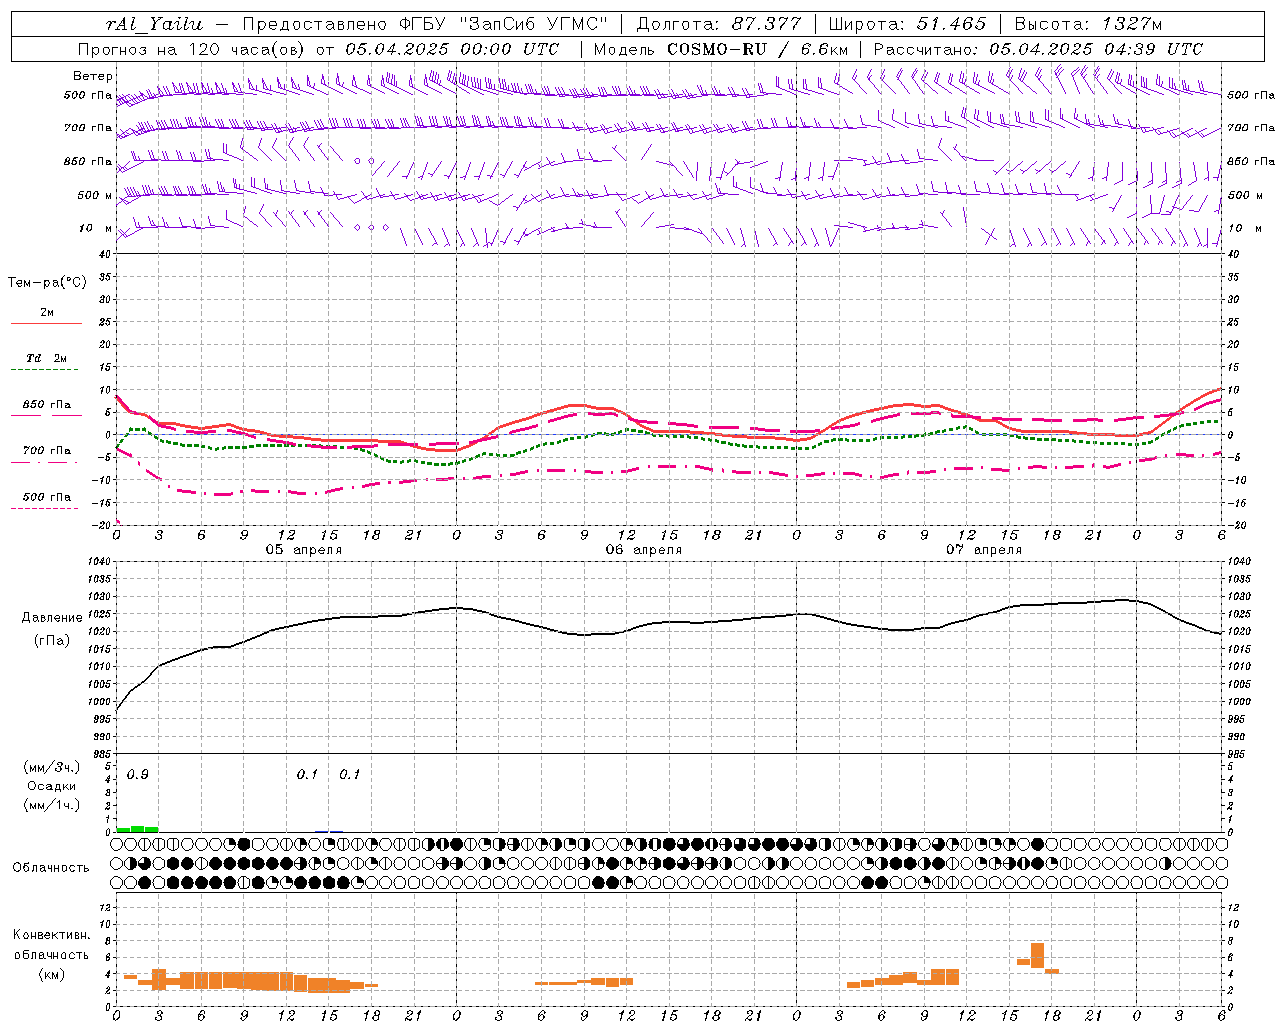Click the station name rAl_Yailu in header

pyautogui.click(x=154, y=24)
